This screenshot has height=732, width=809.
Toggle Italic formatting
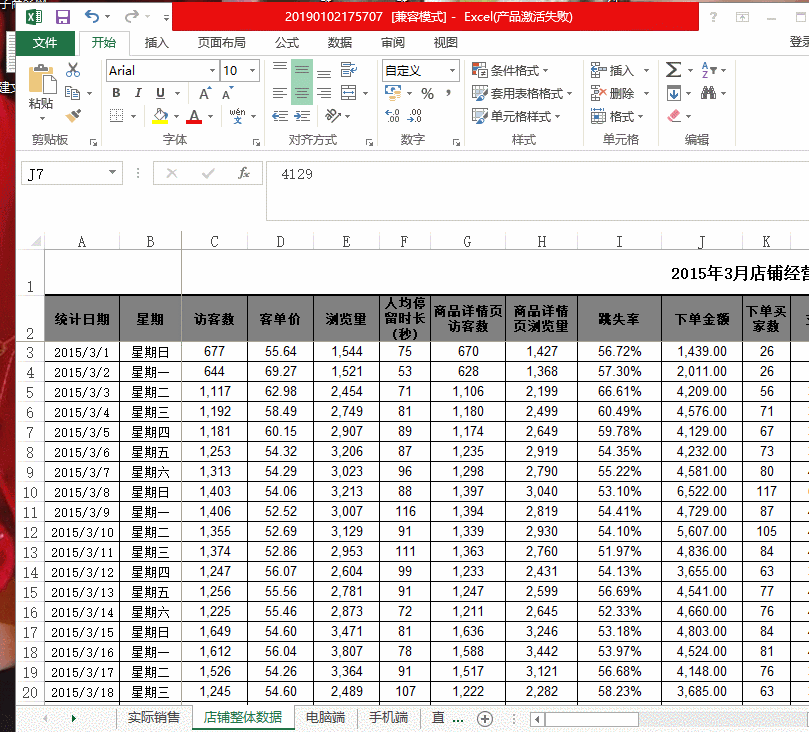tap(138, 93)
